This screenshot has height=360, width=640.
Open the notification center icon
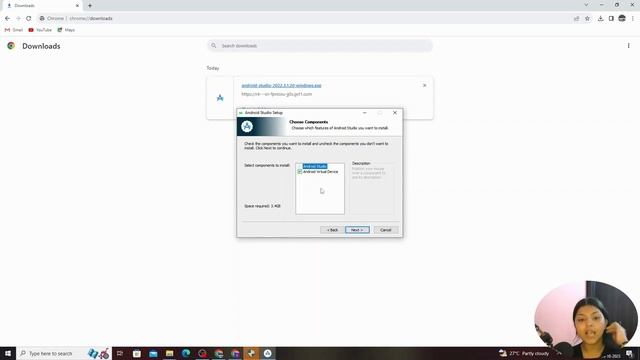point(629,354)
